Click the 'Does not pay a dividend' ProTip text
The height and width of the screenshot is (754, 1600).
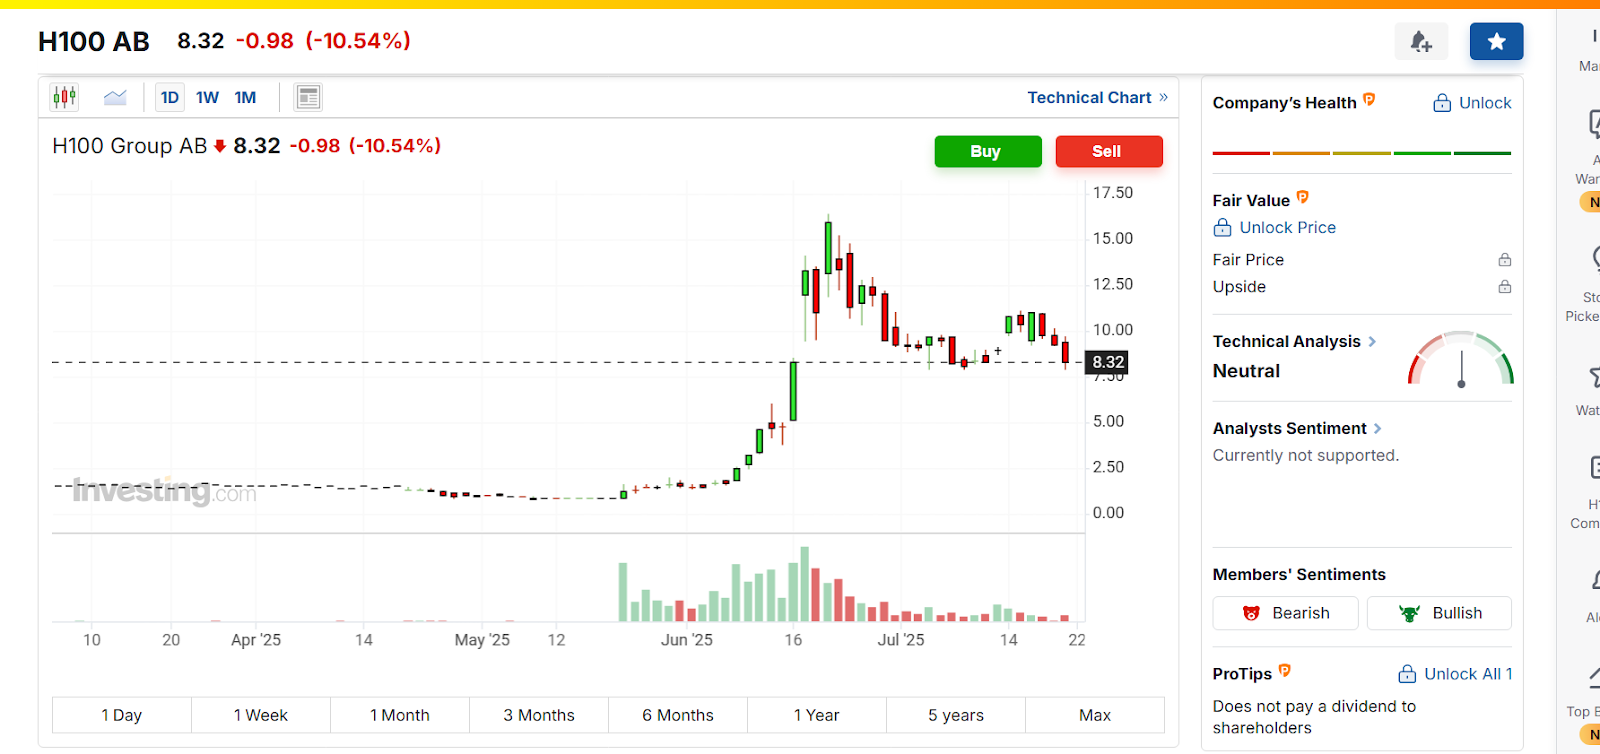[x=1314, y=717]
